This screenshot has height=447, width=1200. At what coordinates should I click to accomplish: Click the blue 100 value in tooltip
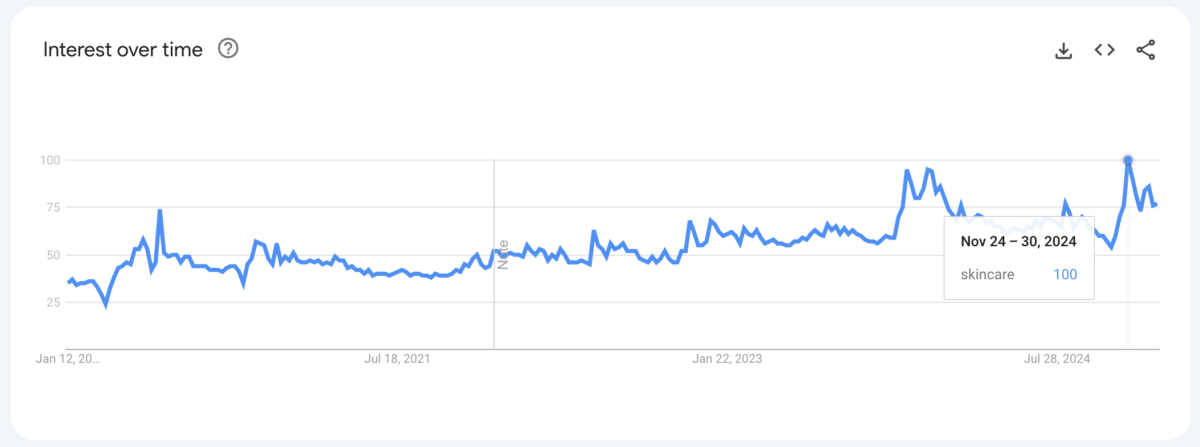pyautogui.click(x=1065, y=274)
